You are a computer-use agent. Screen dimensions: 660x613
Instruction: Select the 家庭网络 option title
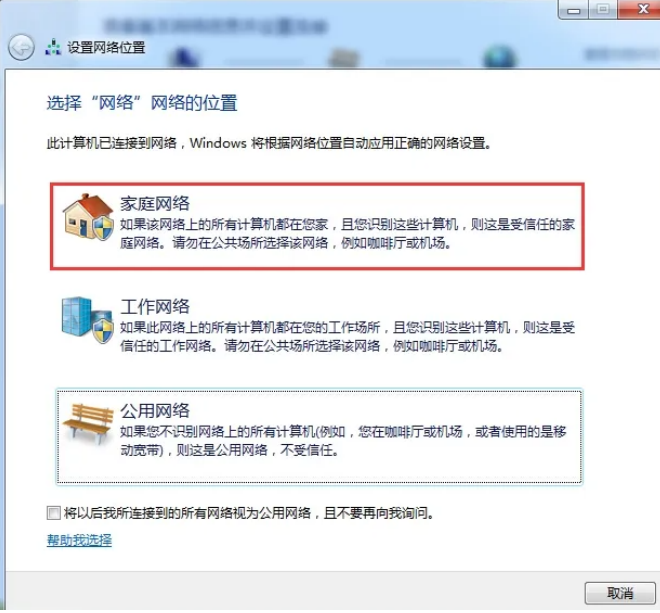click(155, 204)
